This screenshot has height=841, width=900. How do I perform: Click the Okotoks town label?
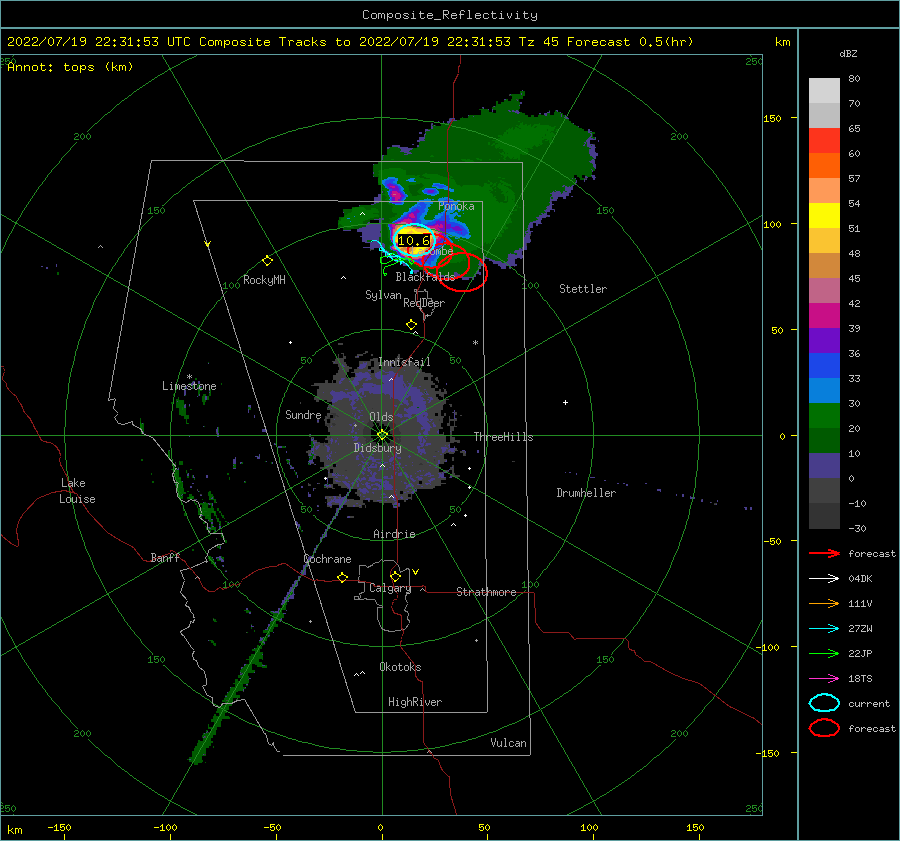tap(400, 667)
